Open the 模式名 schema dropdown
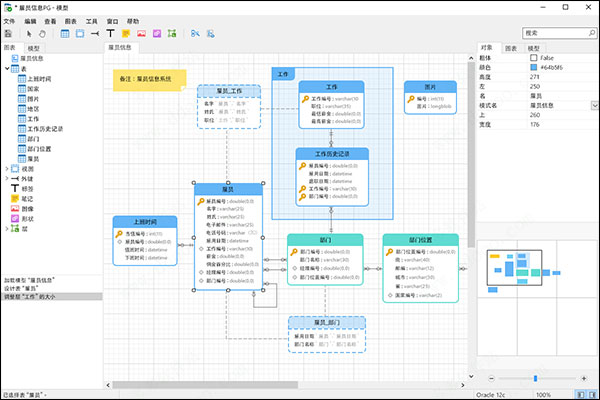This screenshot has width=600, height=400. pos(595,105)
